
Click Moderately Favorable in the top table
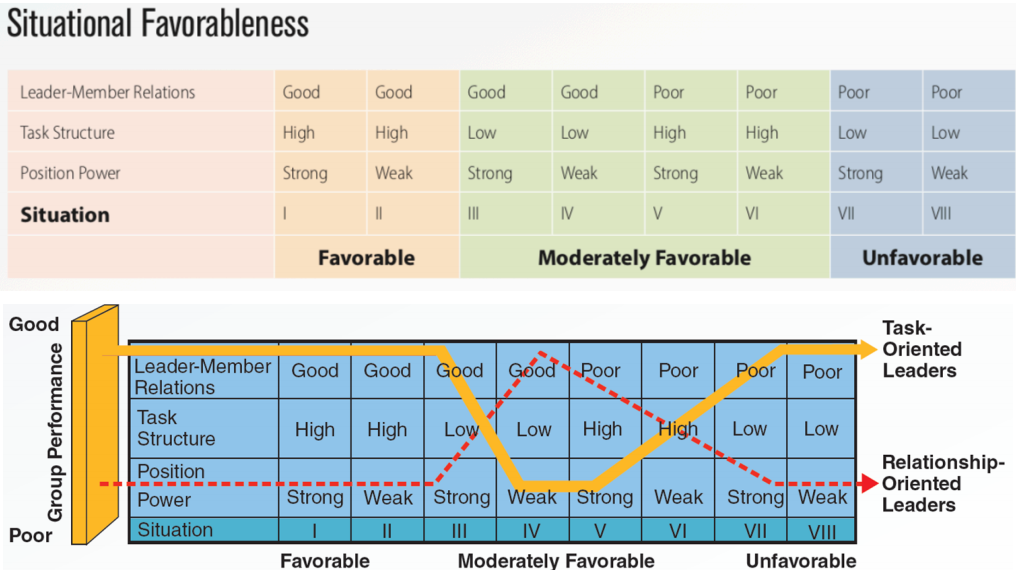tap(645, 258)
